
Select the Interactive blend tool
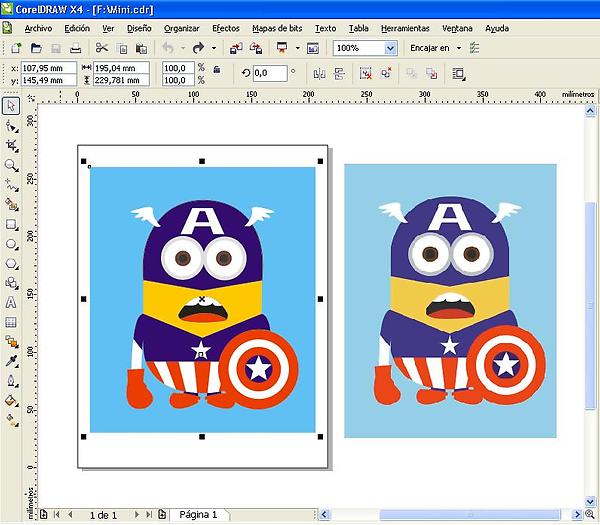click(11, 342)
